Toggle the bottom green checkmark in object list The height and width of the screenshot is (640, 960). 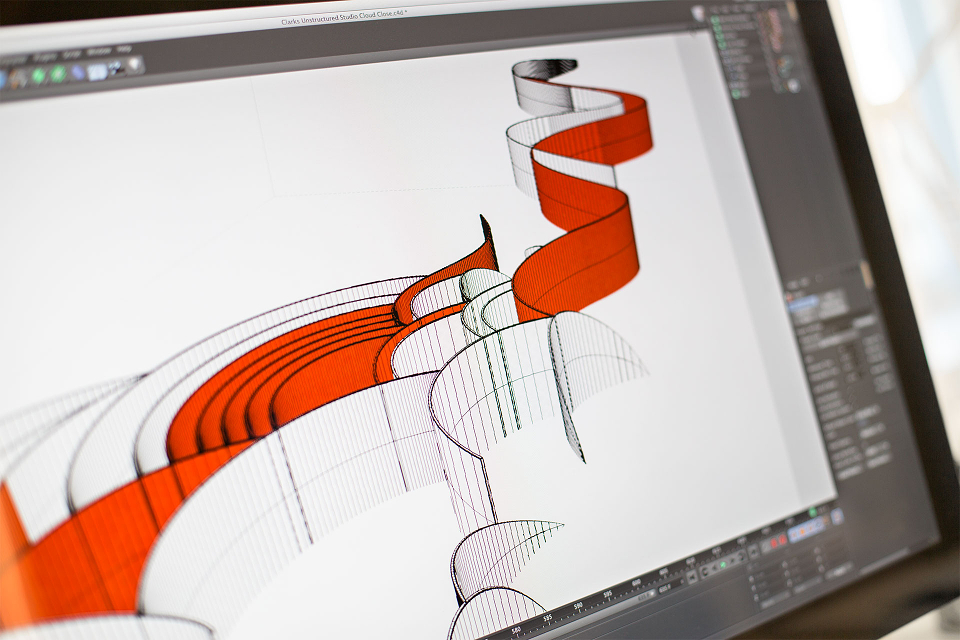(735, 93)
